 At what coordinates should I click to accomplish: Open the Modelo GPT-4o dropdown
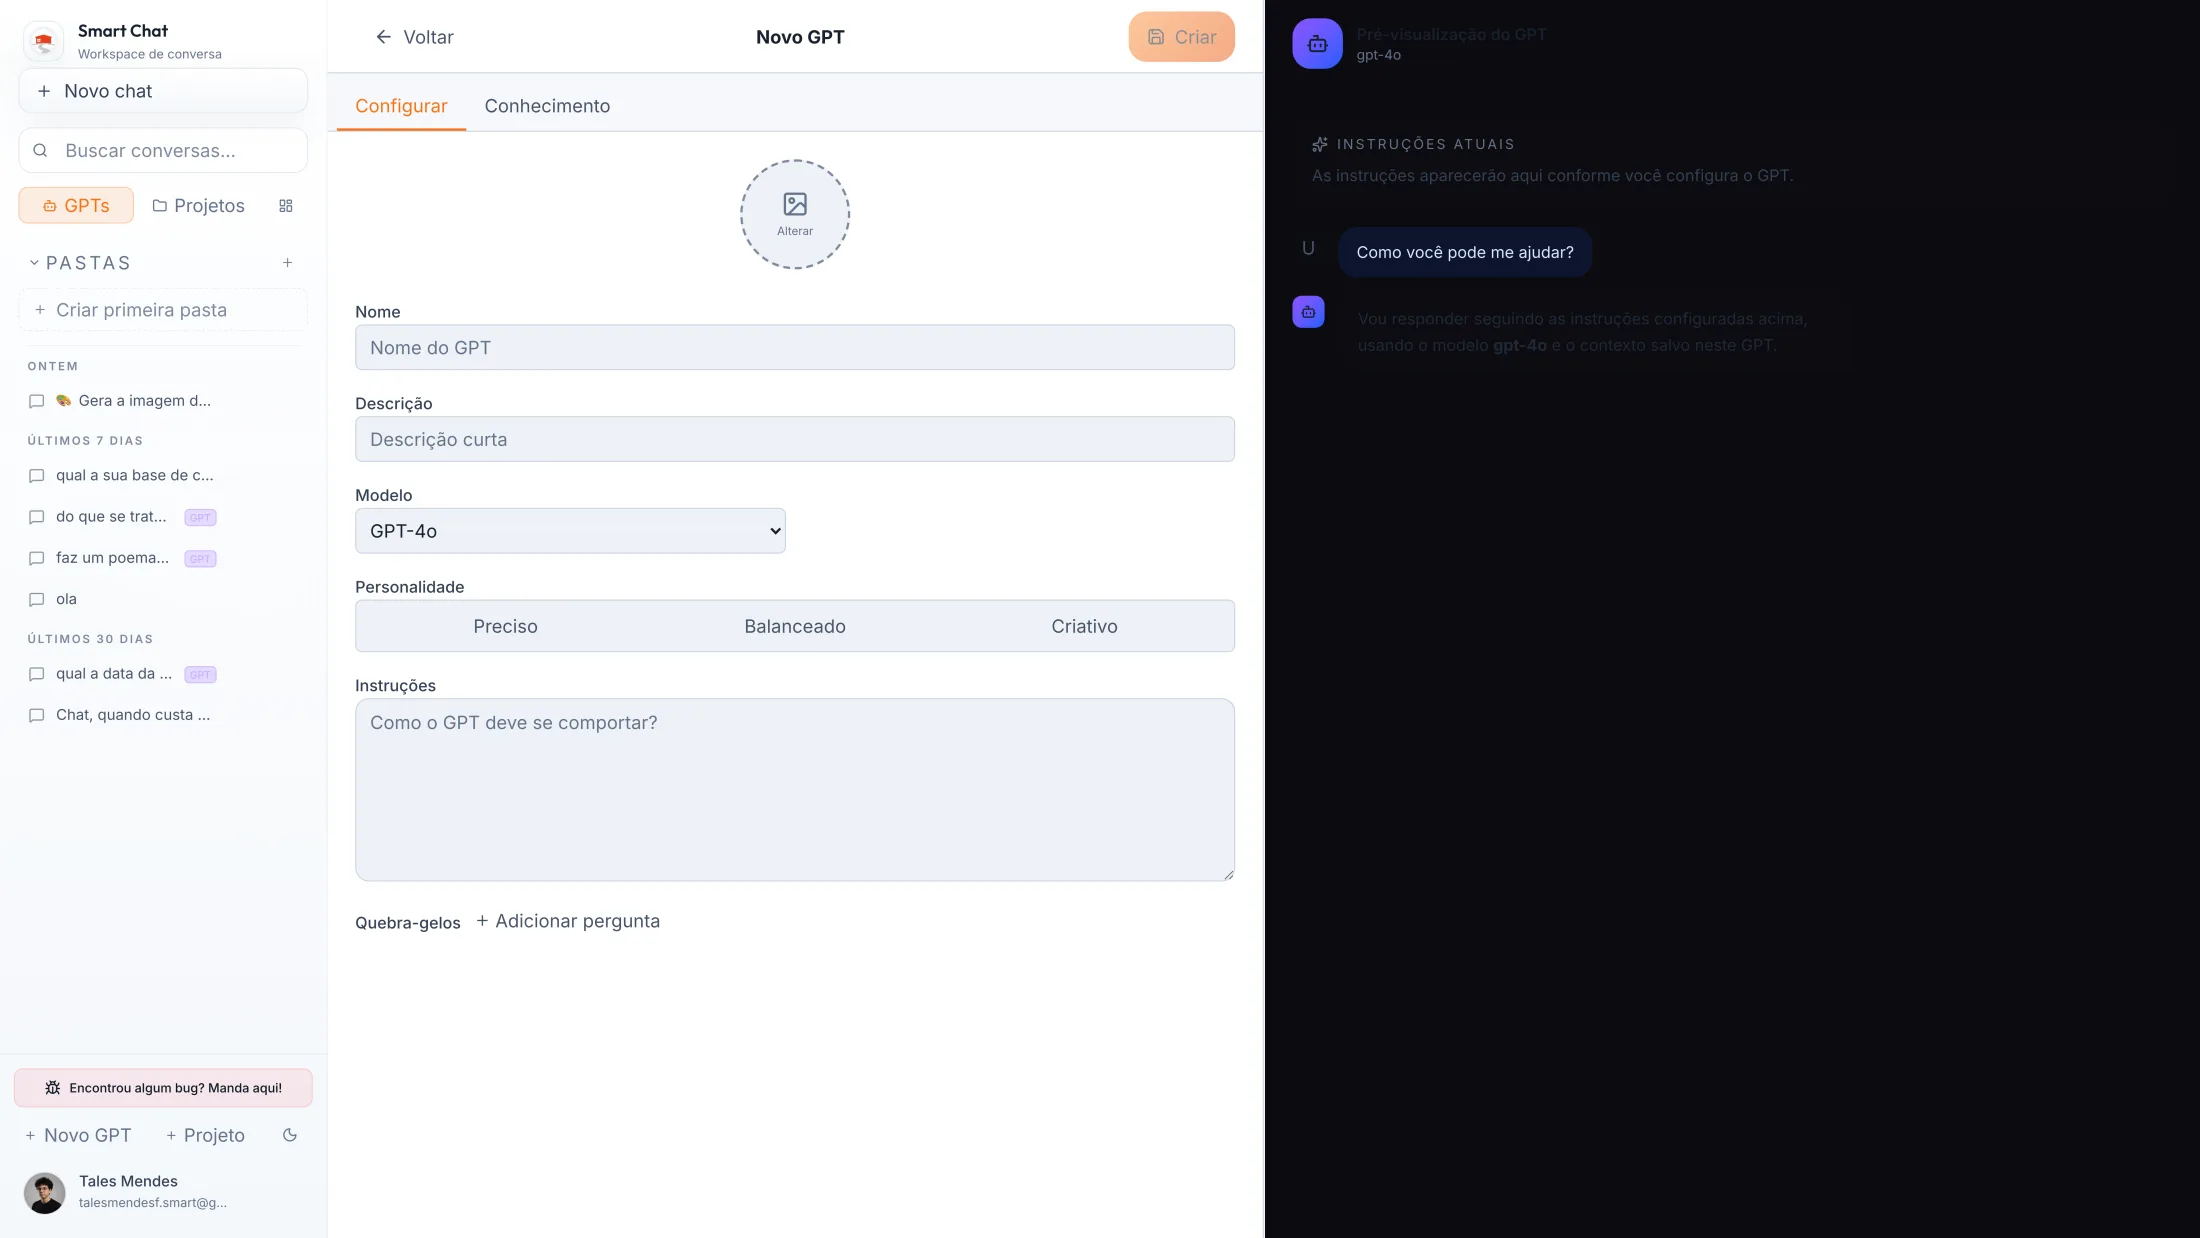click(x=570, y=530)
